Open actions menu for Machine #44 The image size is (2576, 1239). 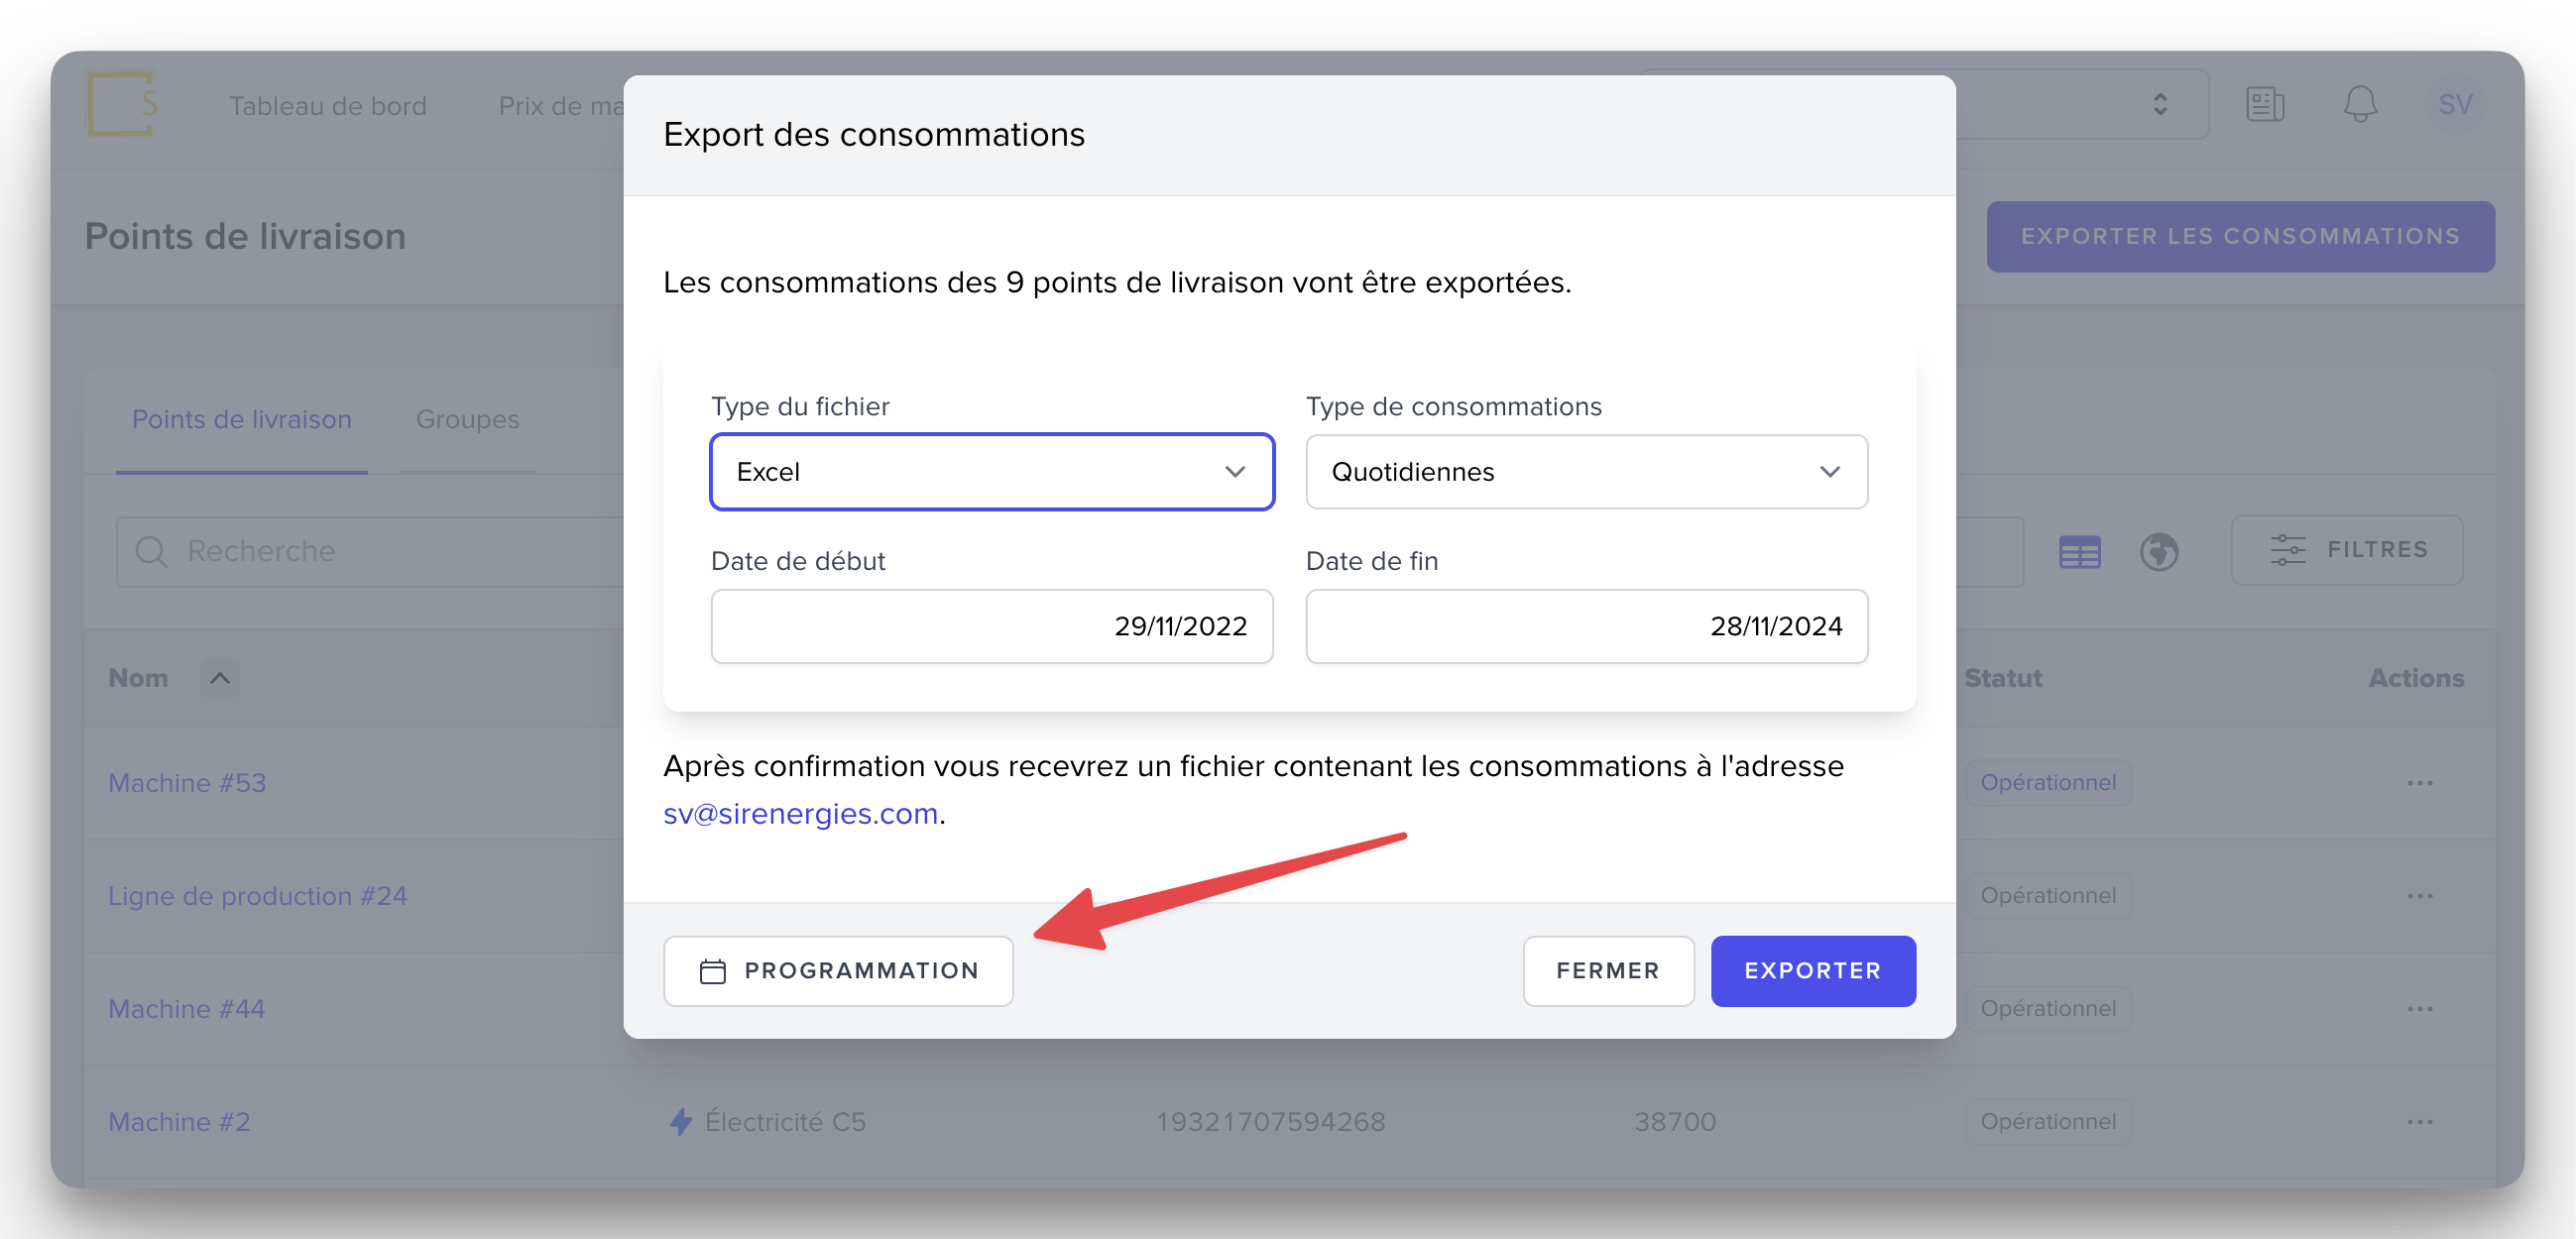(2419, 1009)
